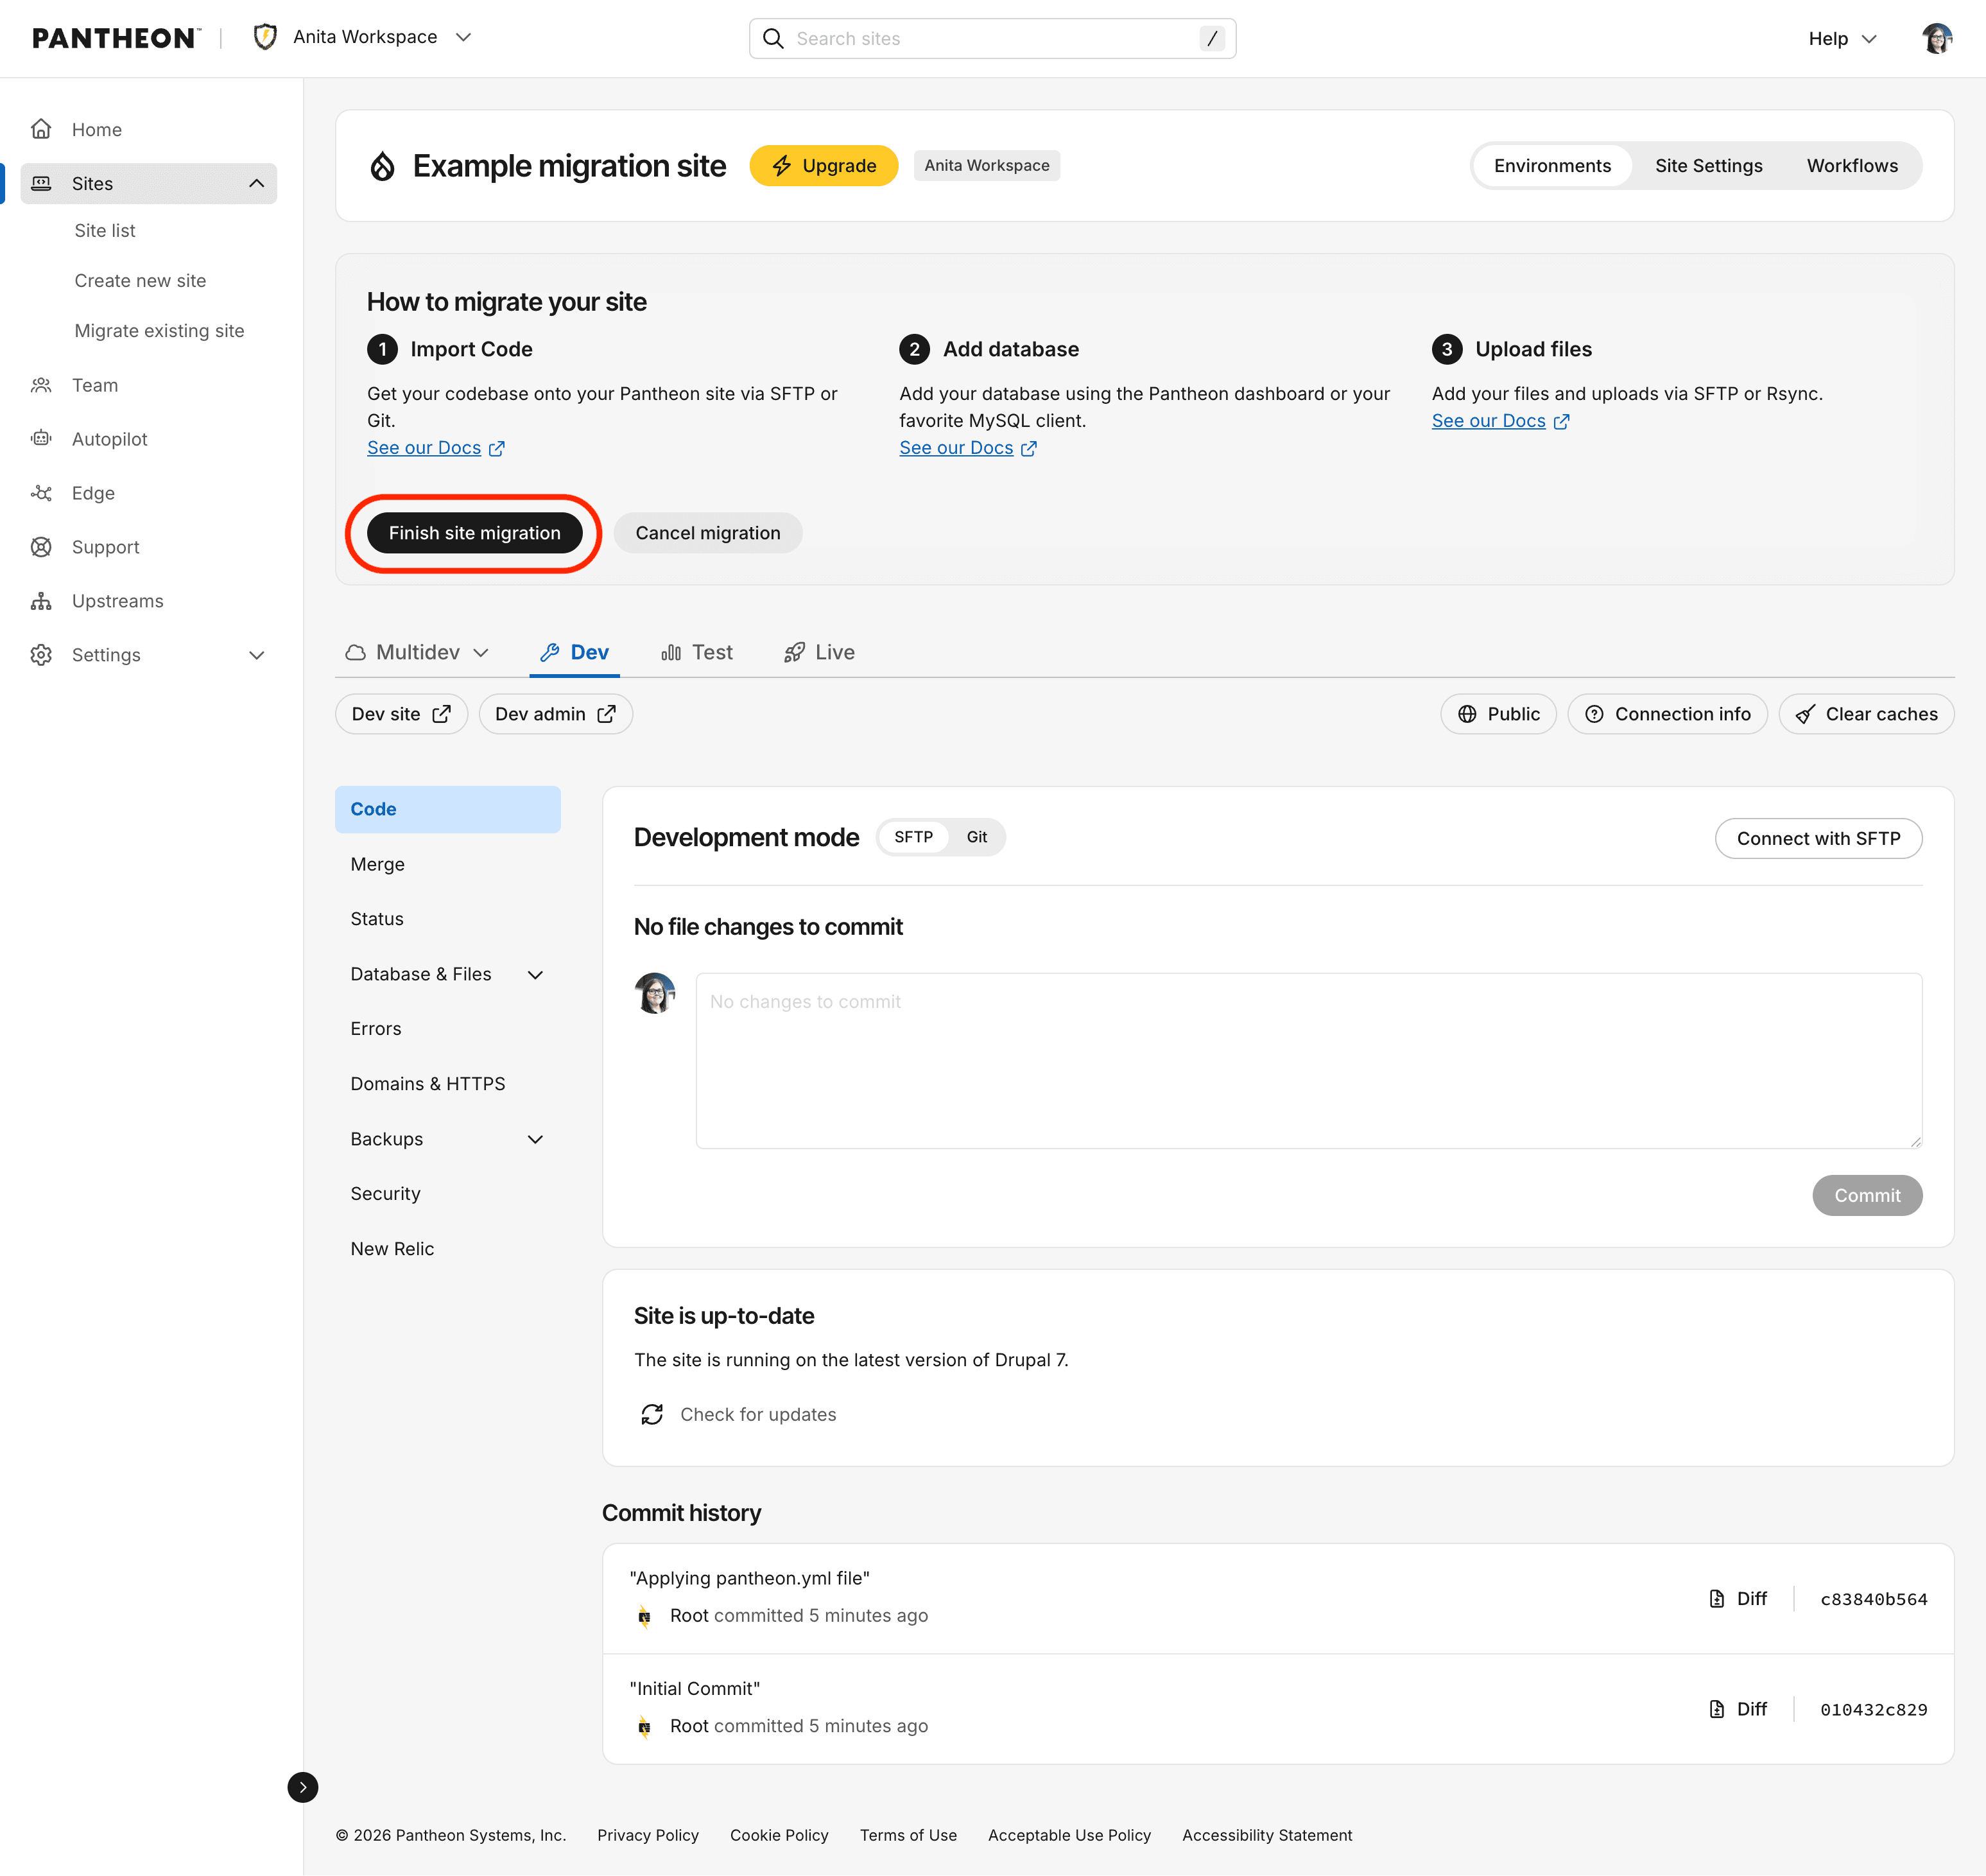Click Finish site migration
This screenshot has width=1986, height=1876.
pyautogui.click(x=474, y=533)
